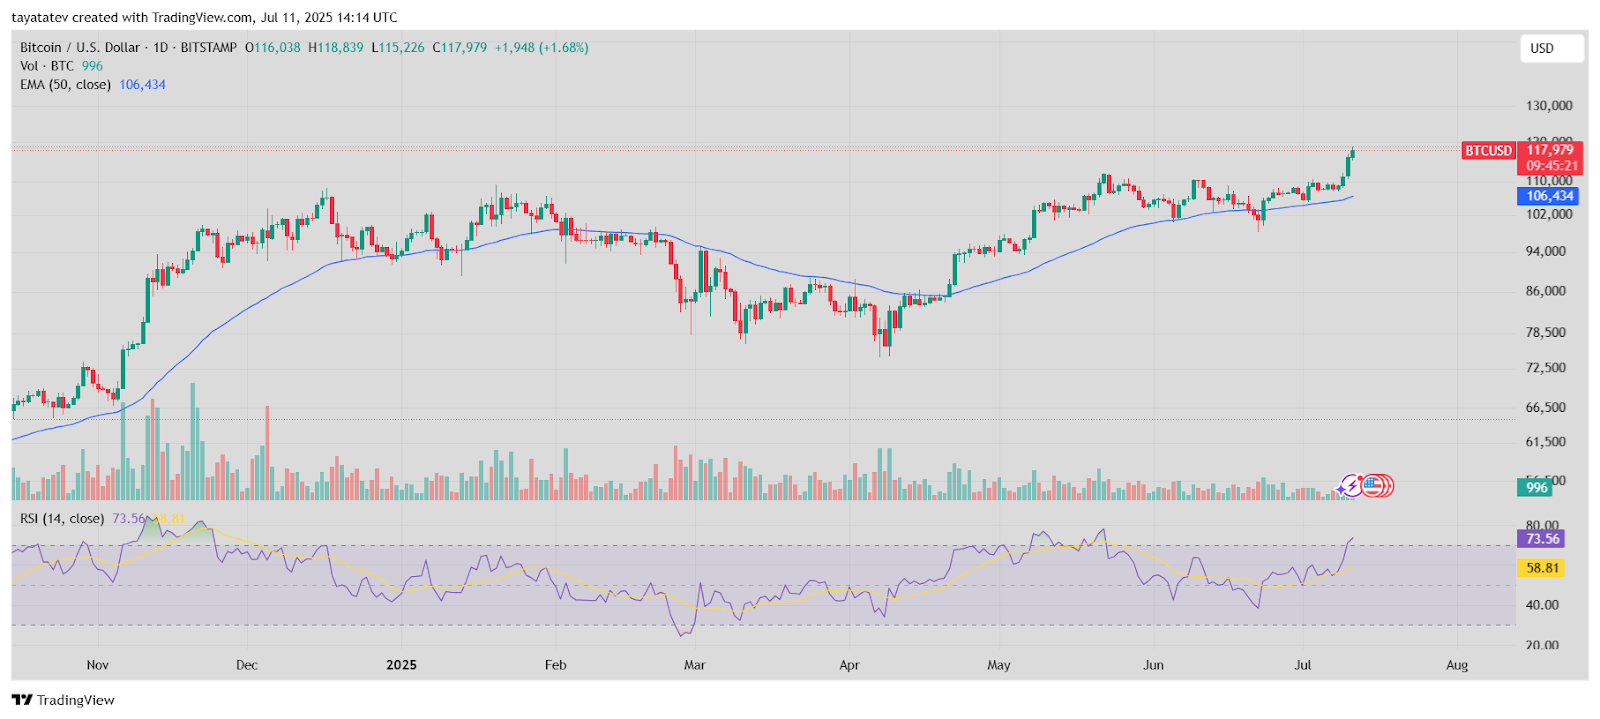Click the 130,000 price axis level
The image size is (1600, 719).
pyautogui.click(x=1549, y=106)
